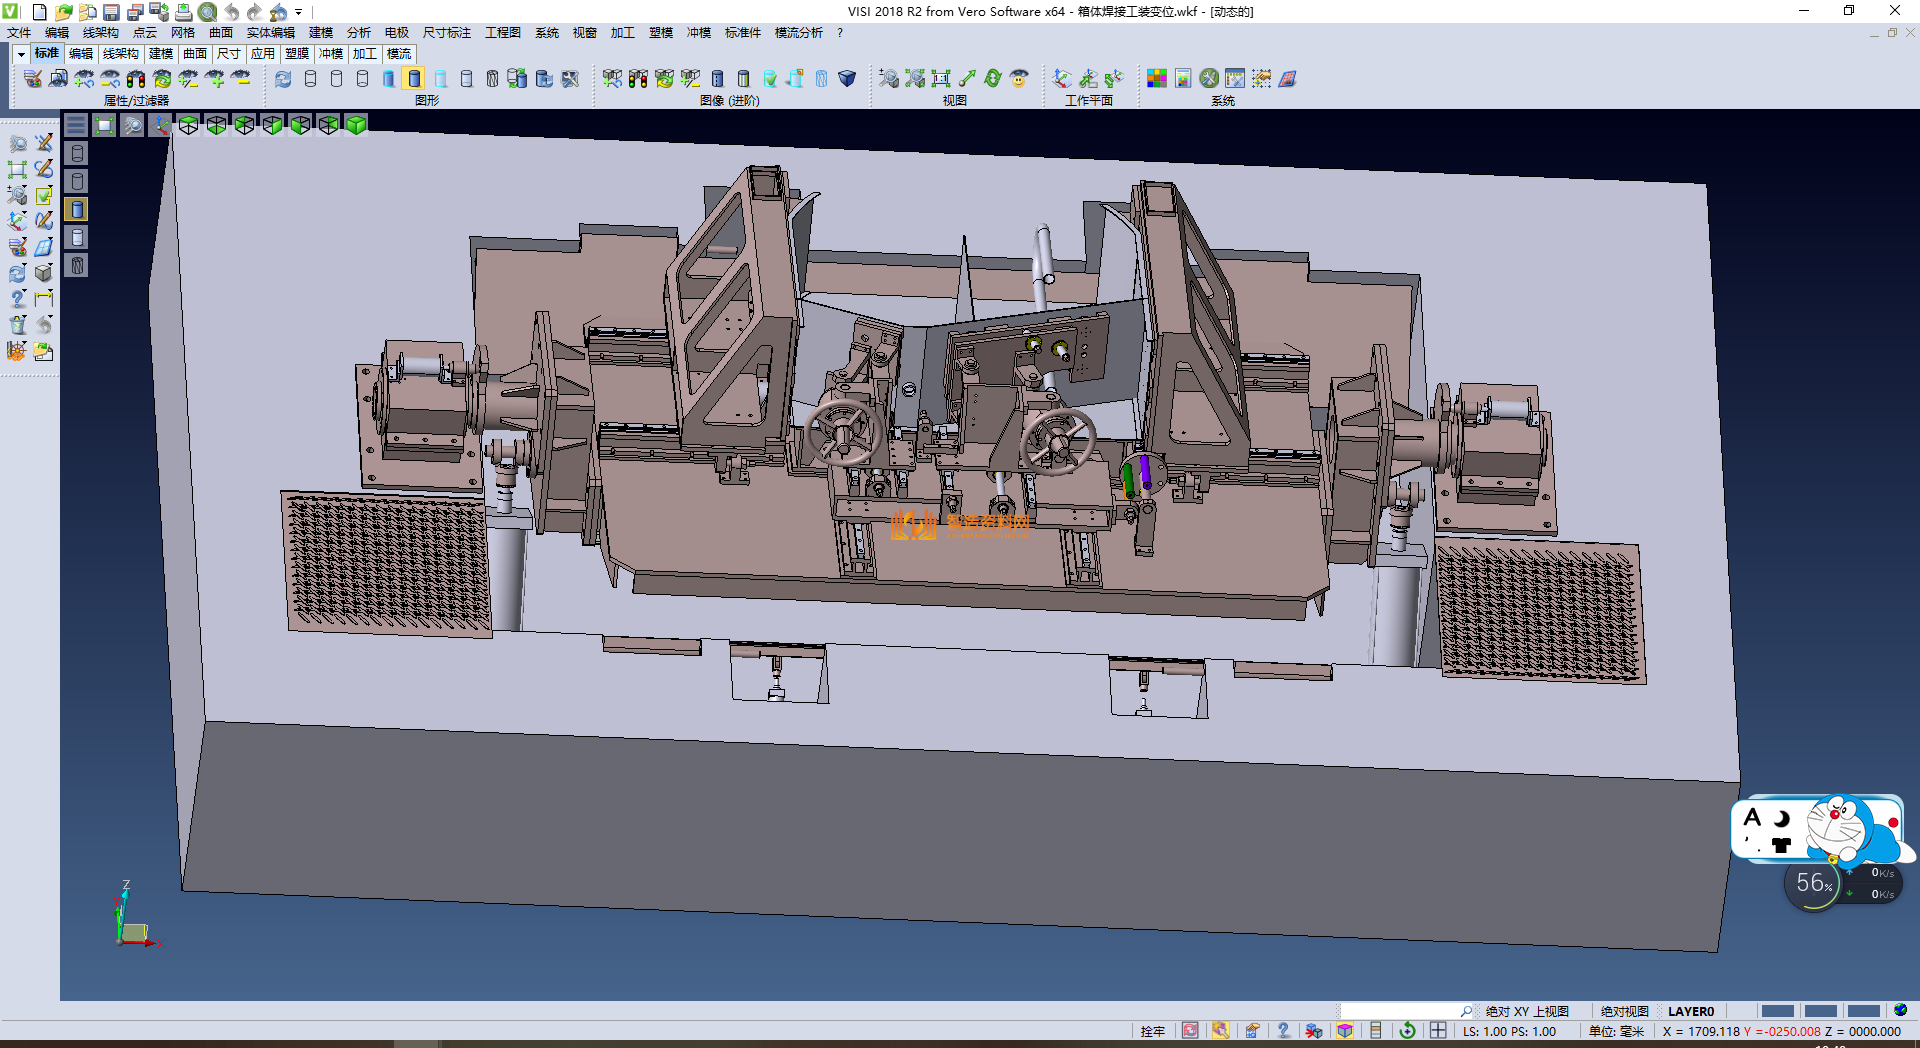Open the 实体编辑 menu
The width and height of the screenshot is (1920, 1048).
tap(270, 33)
